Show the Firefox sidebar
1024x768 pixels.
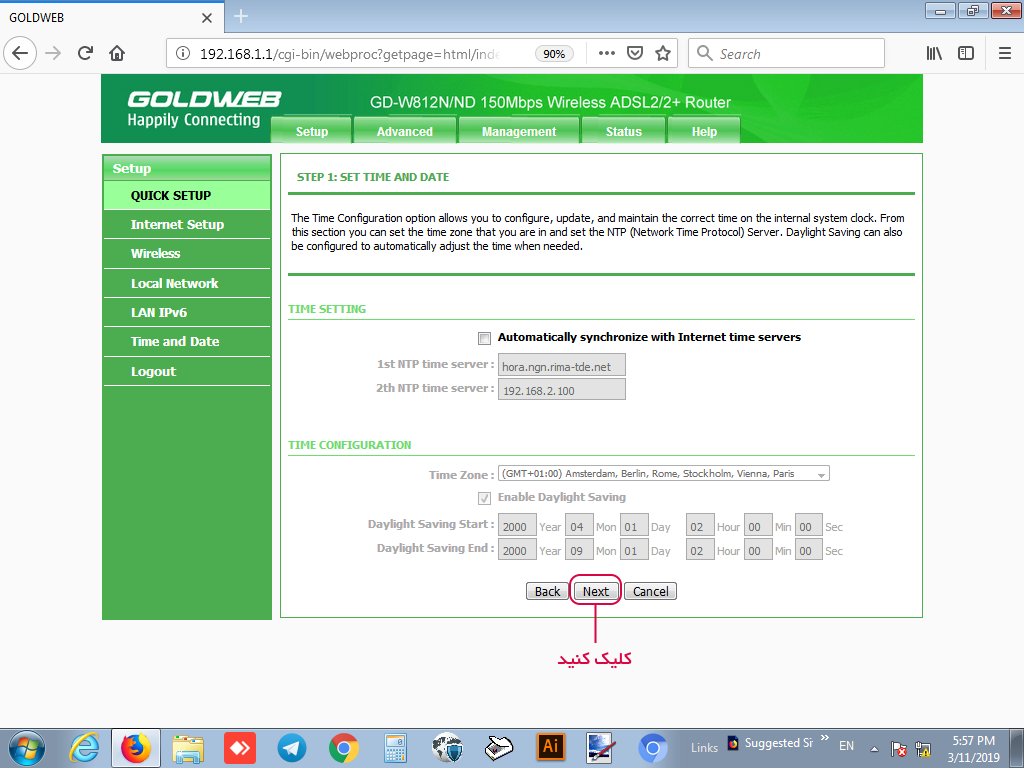click(965, 53)
